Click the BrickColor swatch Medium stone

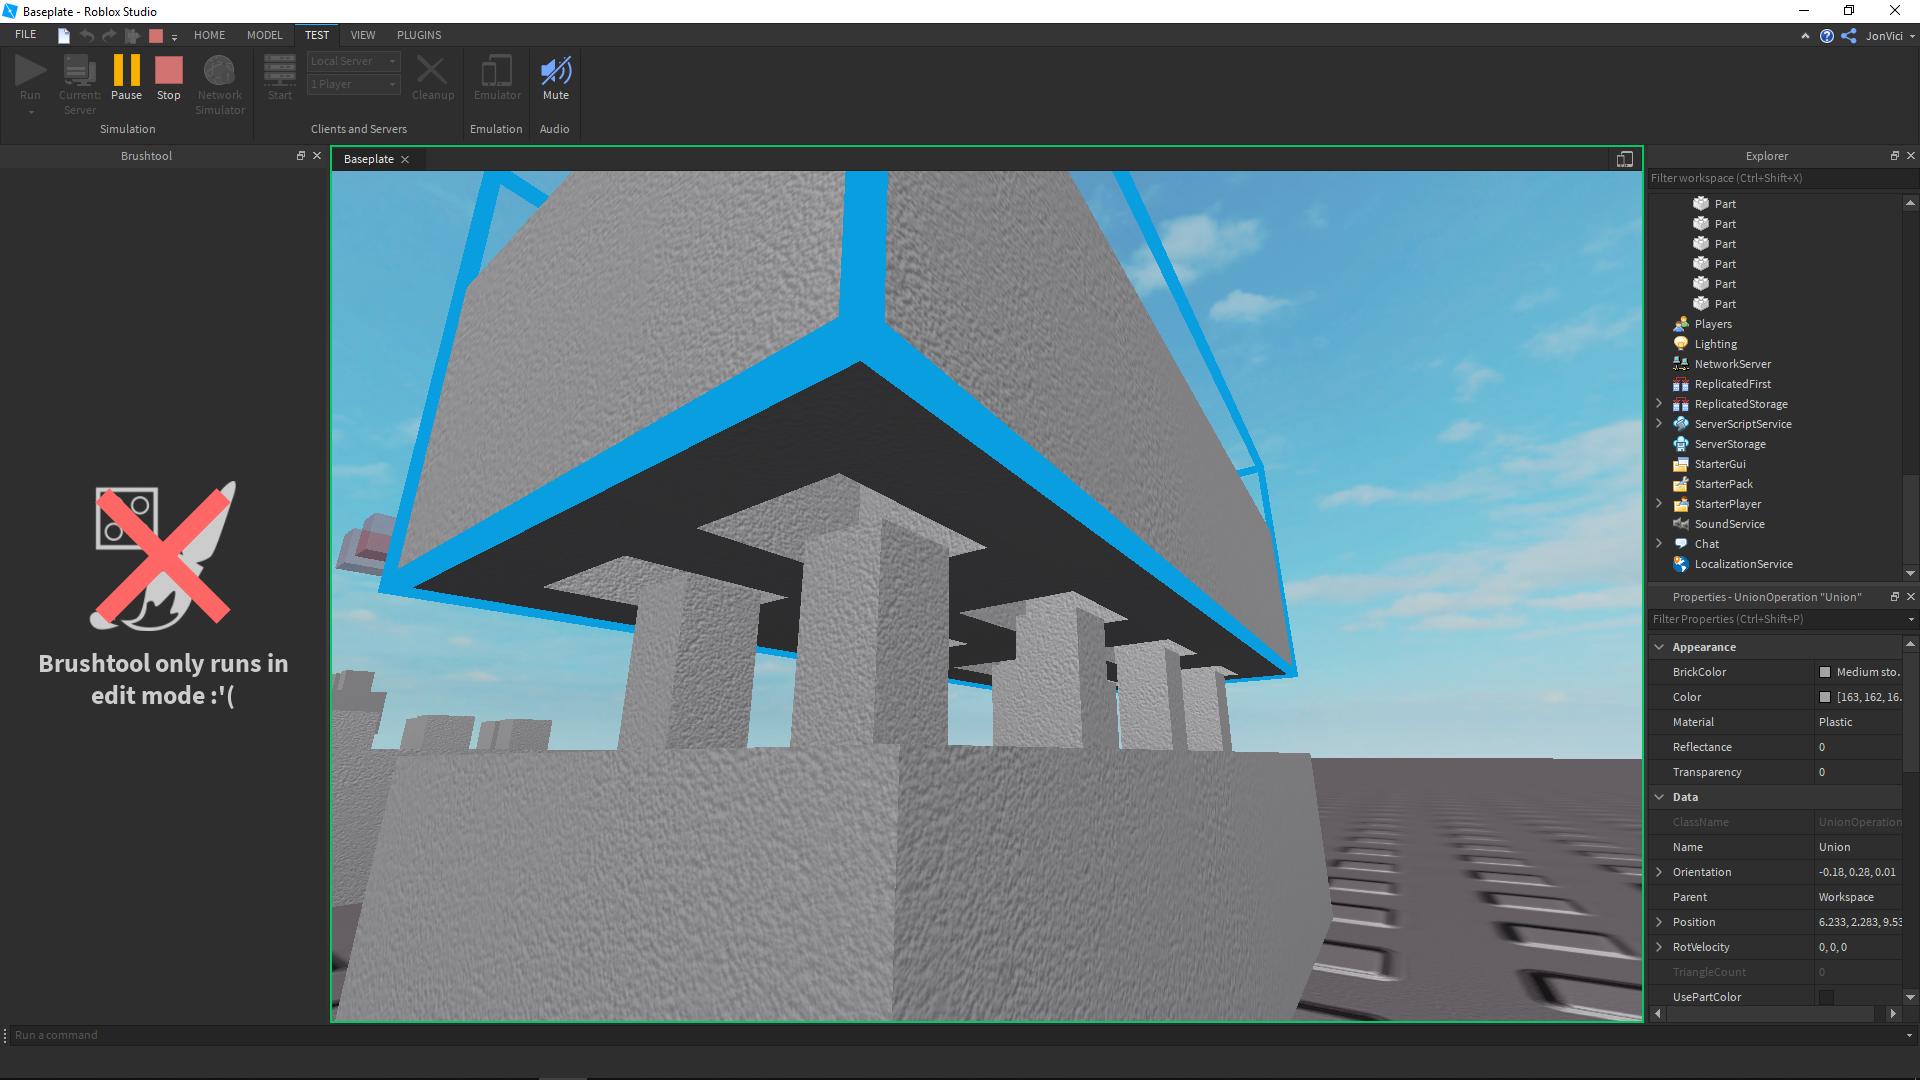pyautogui.click(x=1825, y=672)
